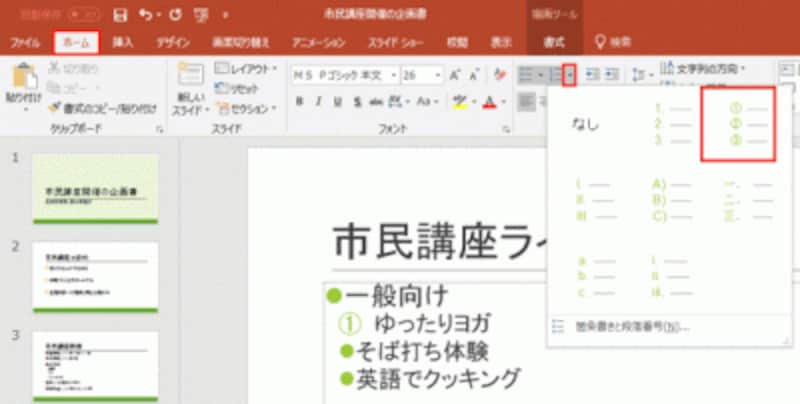
Task: Click the clear all formatting icon
Action: pyautogui.click(x=500, y=75)
